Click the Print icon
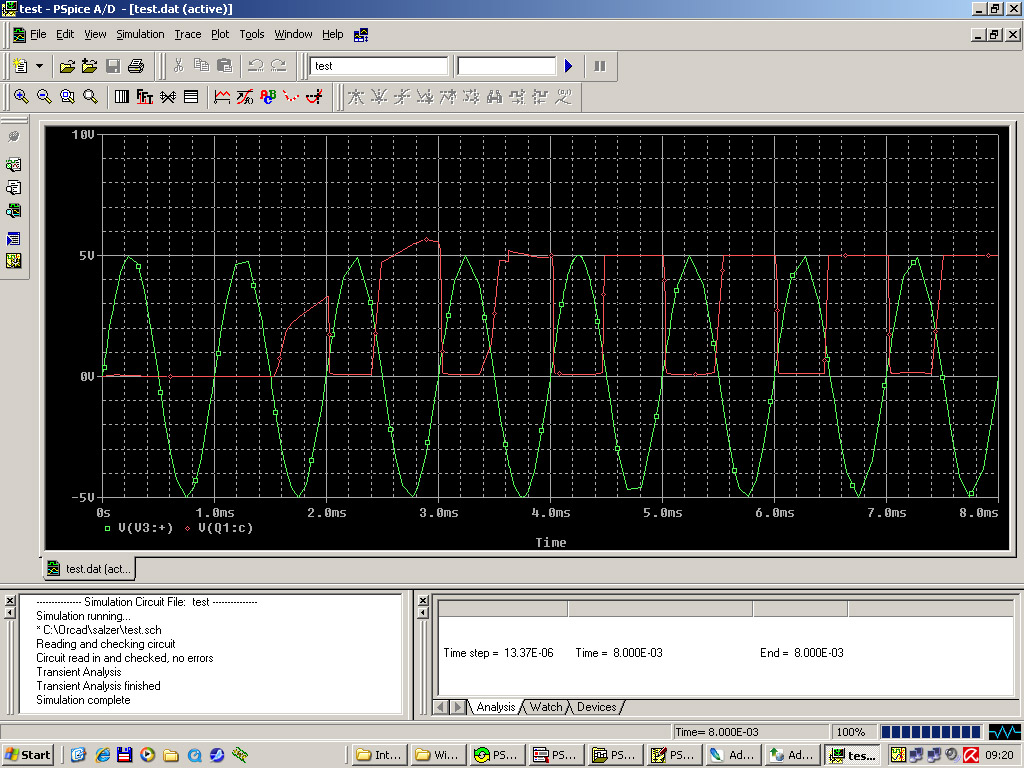The width and height of the screenshot is (1024, 768). click(x=136, y=66)
